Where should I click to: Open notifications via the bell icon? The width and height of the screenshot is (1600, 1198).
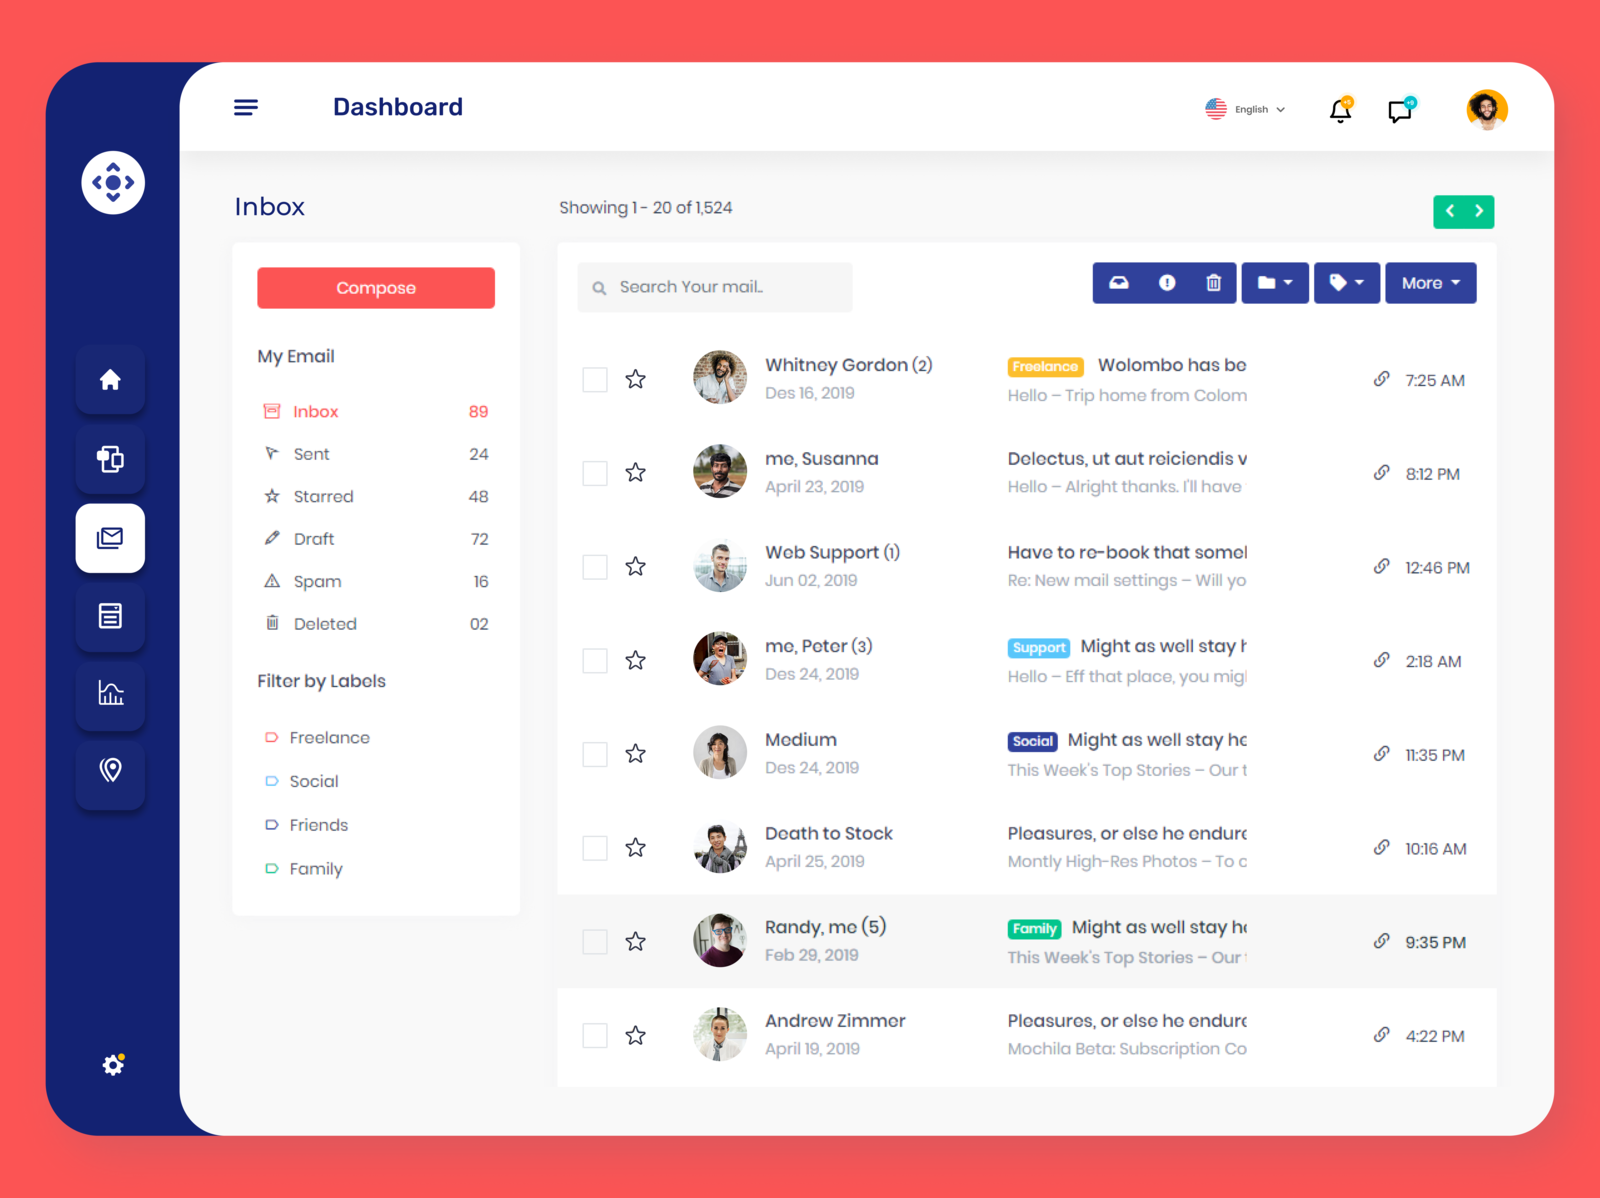pos(1339,110)
